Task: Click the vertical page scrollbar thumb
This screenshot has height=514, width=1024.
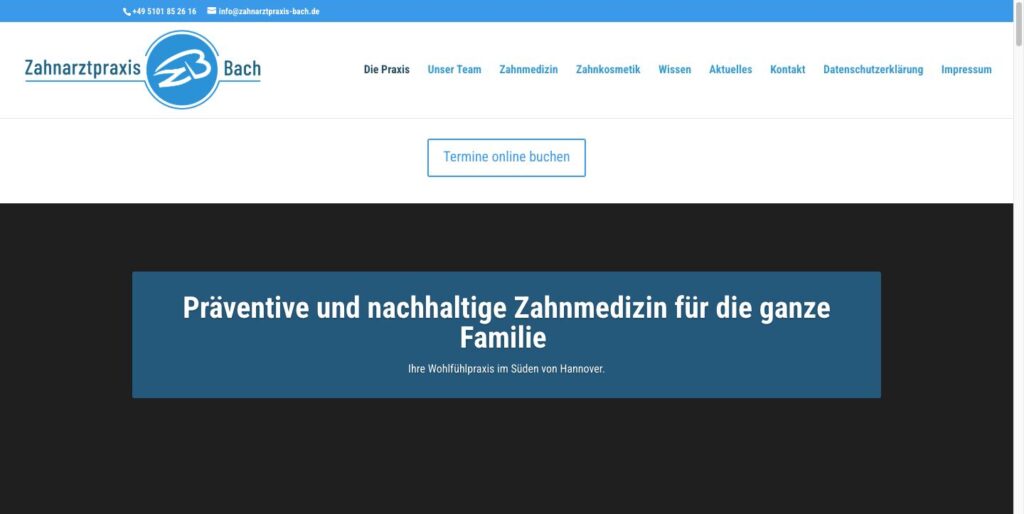Action: [x=1019, y=24]
